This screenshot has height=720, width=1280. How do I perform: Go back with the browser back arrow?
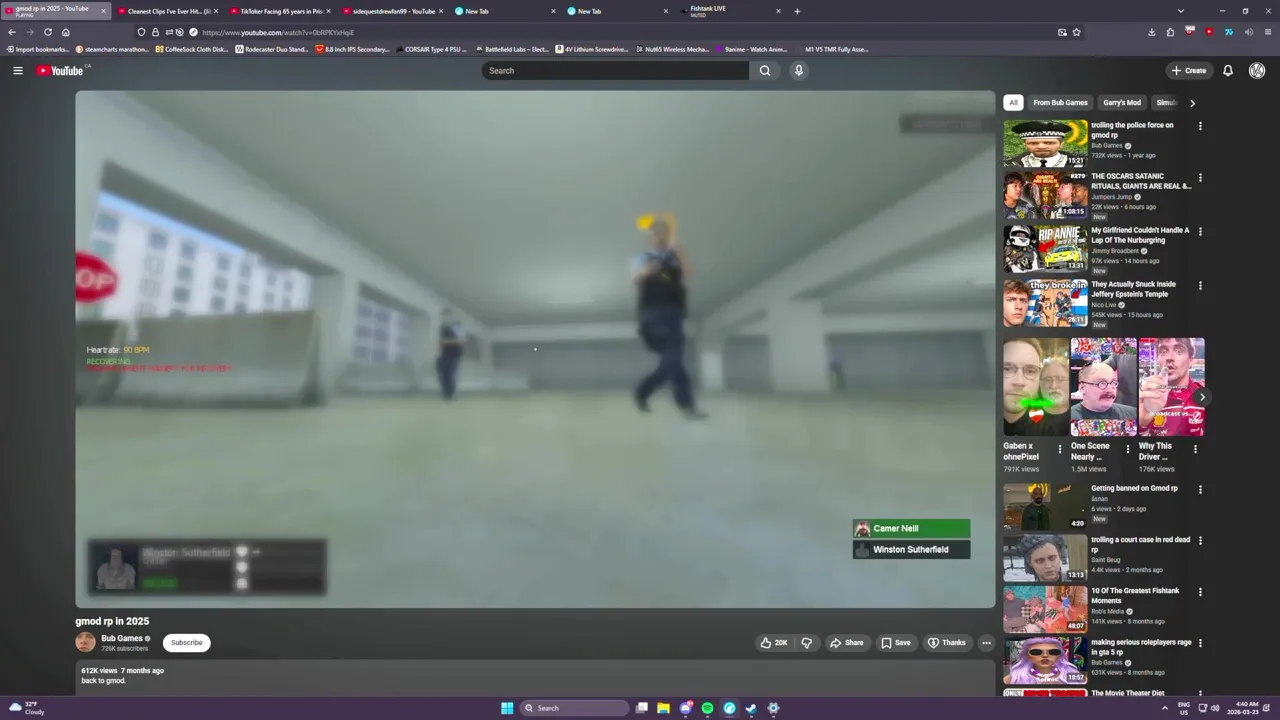(12, 32)
